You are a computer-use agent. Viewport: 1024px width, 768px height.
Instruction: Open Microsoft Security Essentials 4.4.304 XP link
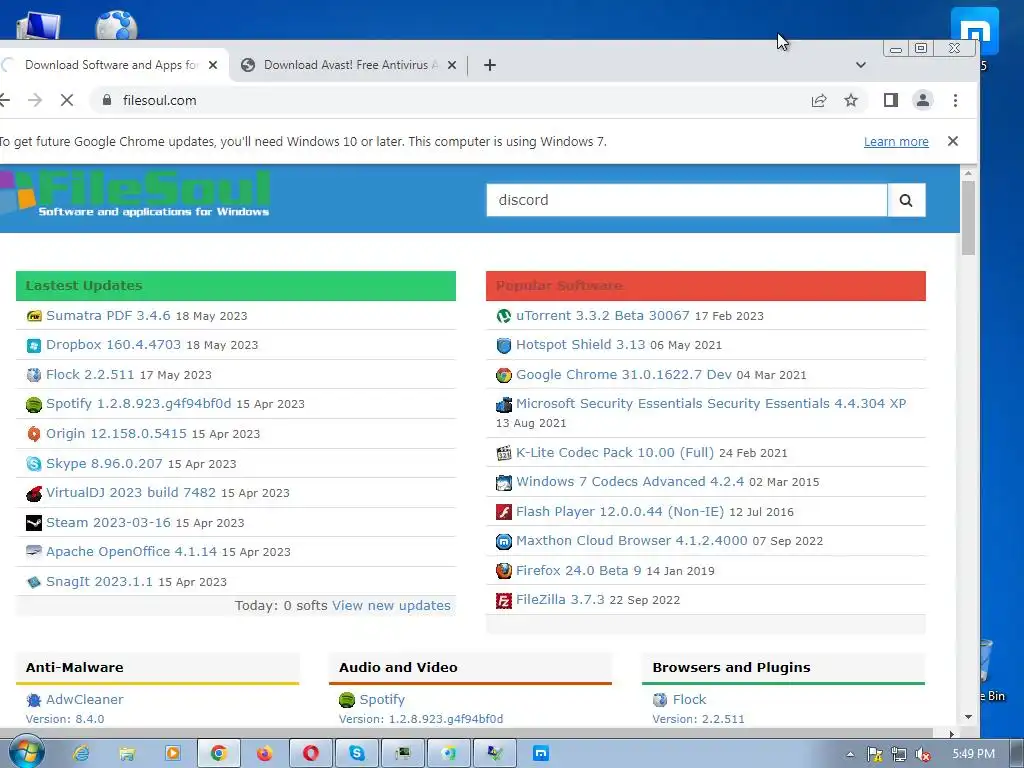point(711,404)
